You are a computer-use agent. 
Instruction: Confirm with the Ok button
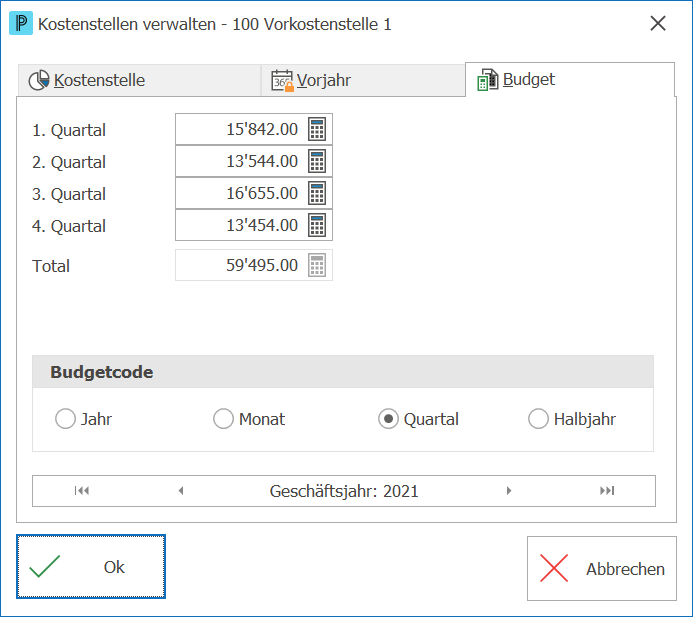pos(91,567)
